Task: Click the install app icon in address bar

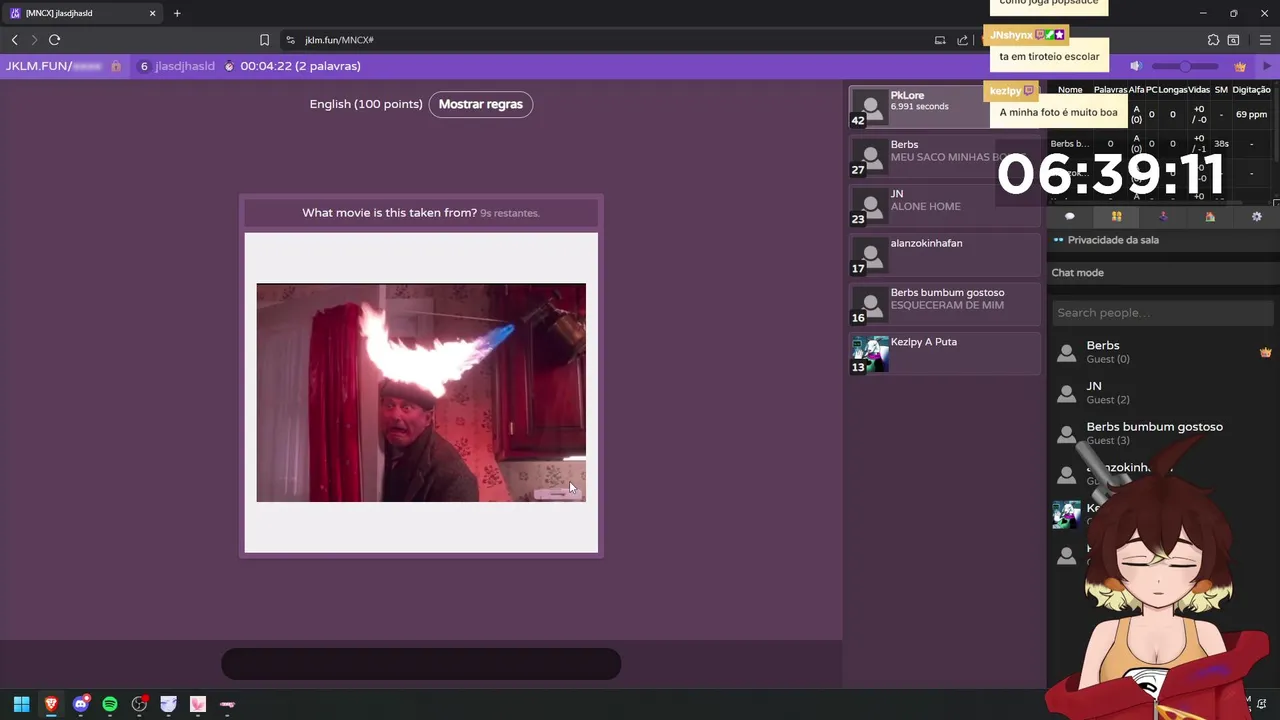Action: pyautogui.click(x=940, y=40)
